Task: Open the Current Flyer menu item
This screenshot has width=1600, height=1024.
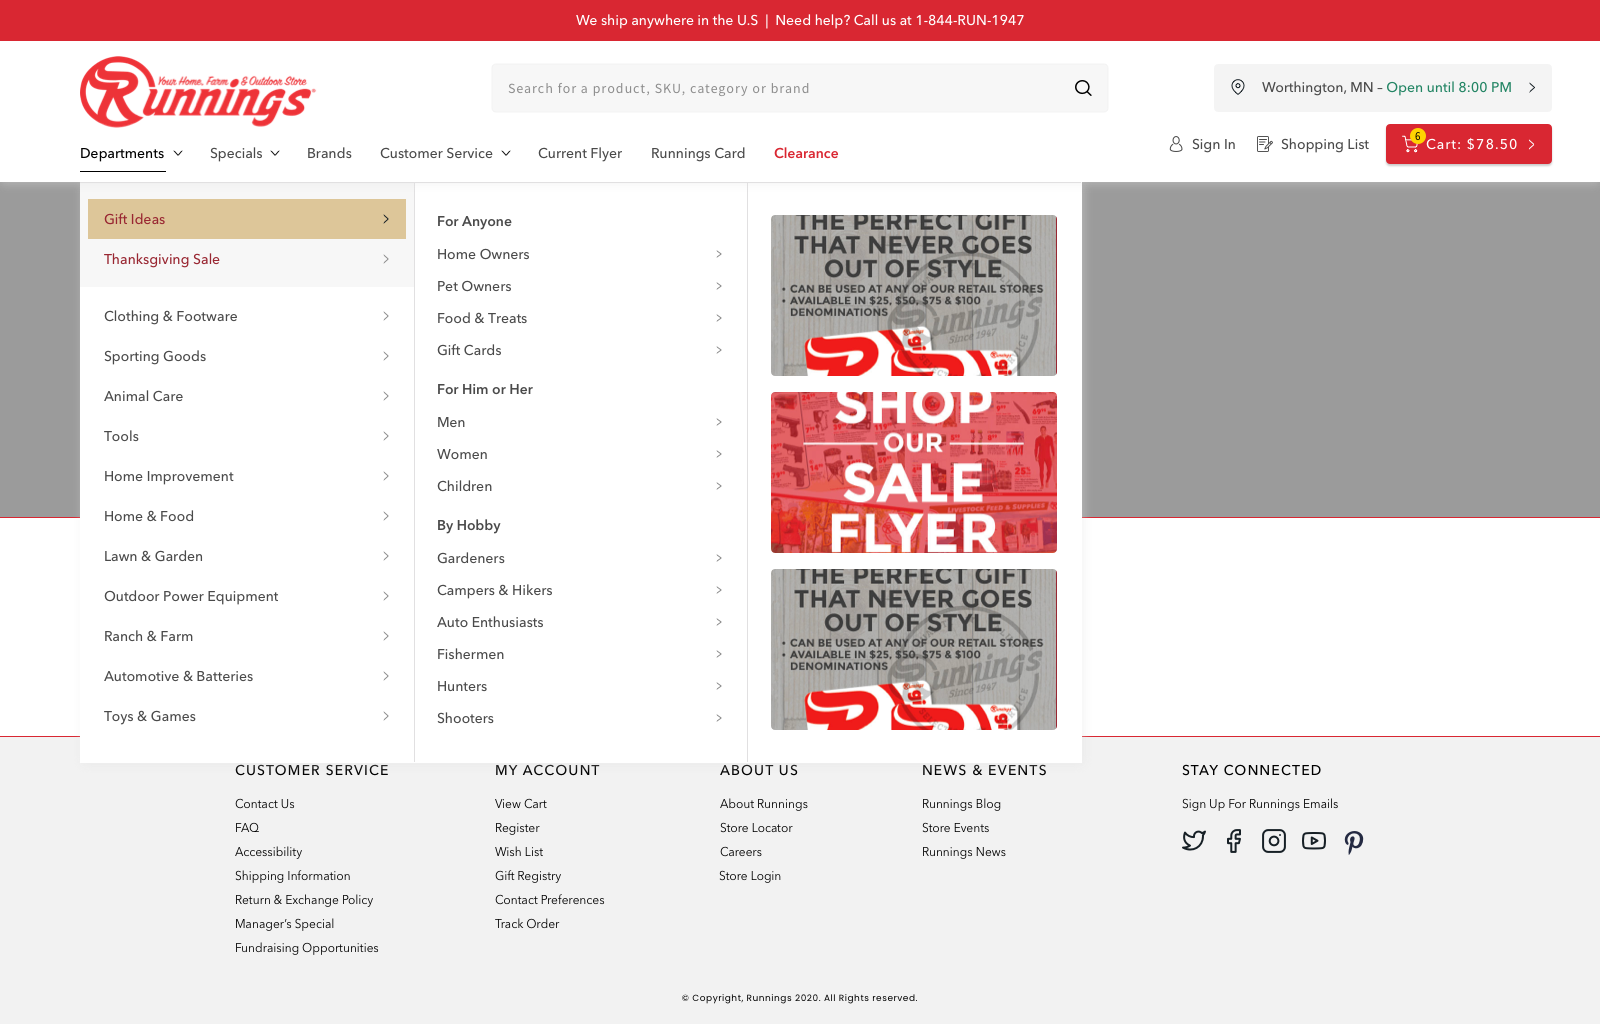Action: (580, 153)
